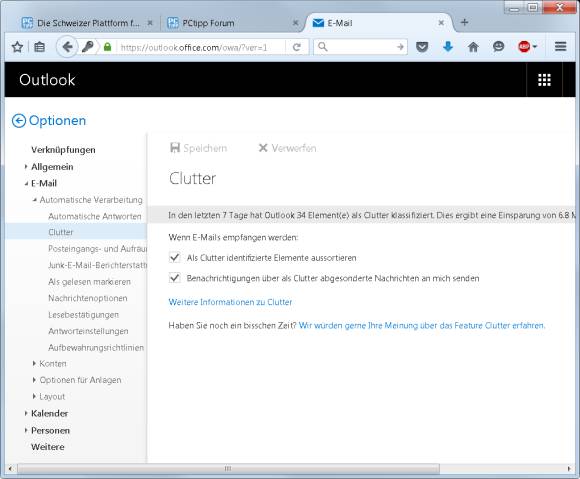Image resolution: width=580 pixels, height=479 pixels.
Task: Open the Firefox downloads arrow
Action: 448,47
